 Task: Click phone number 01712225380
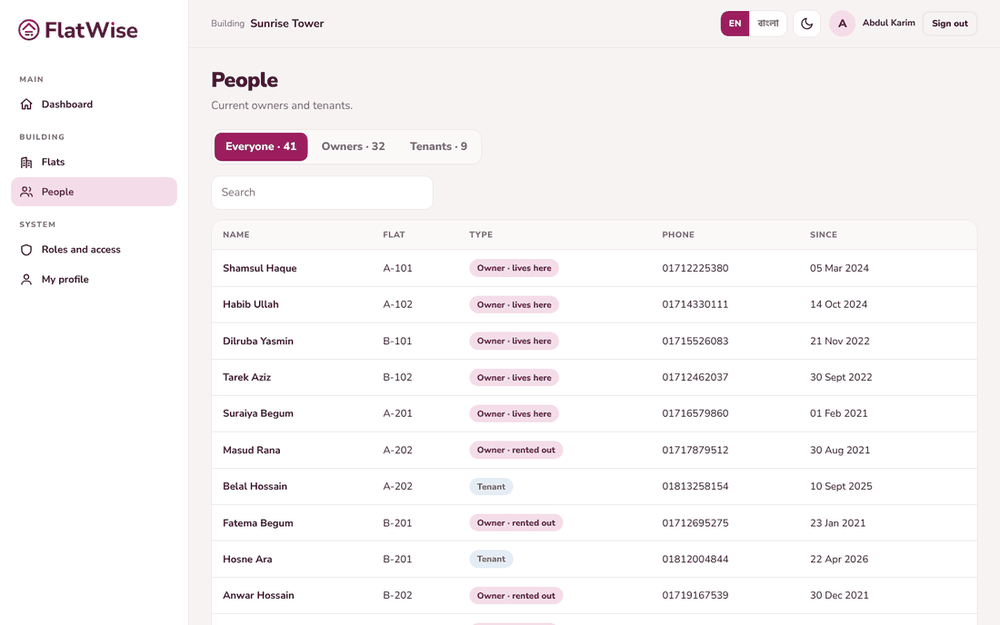tap(695, 268)
